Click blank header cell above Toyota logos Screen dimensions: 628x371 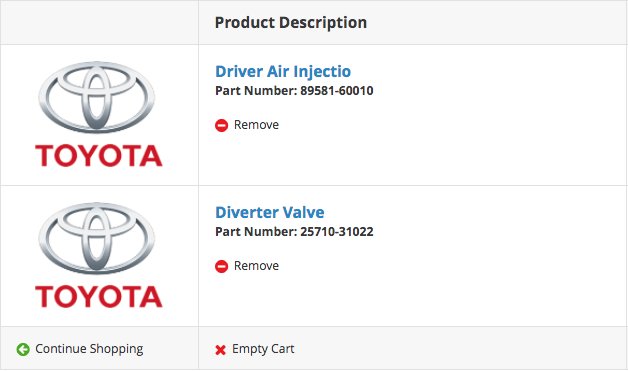pyautogui.click(x=99, y=22)
